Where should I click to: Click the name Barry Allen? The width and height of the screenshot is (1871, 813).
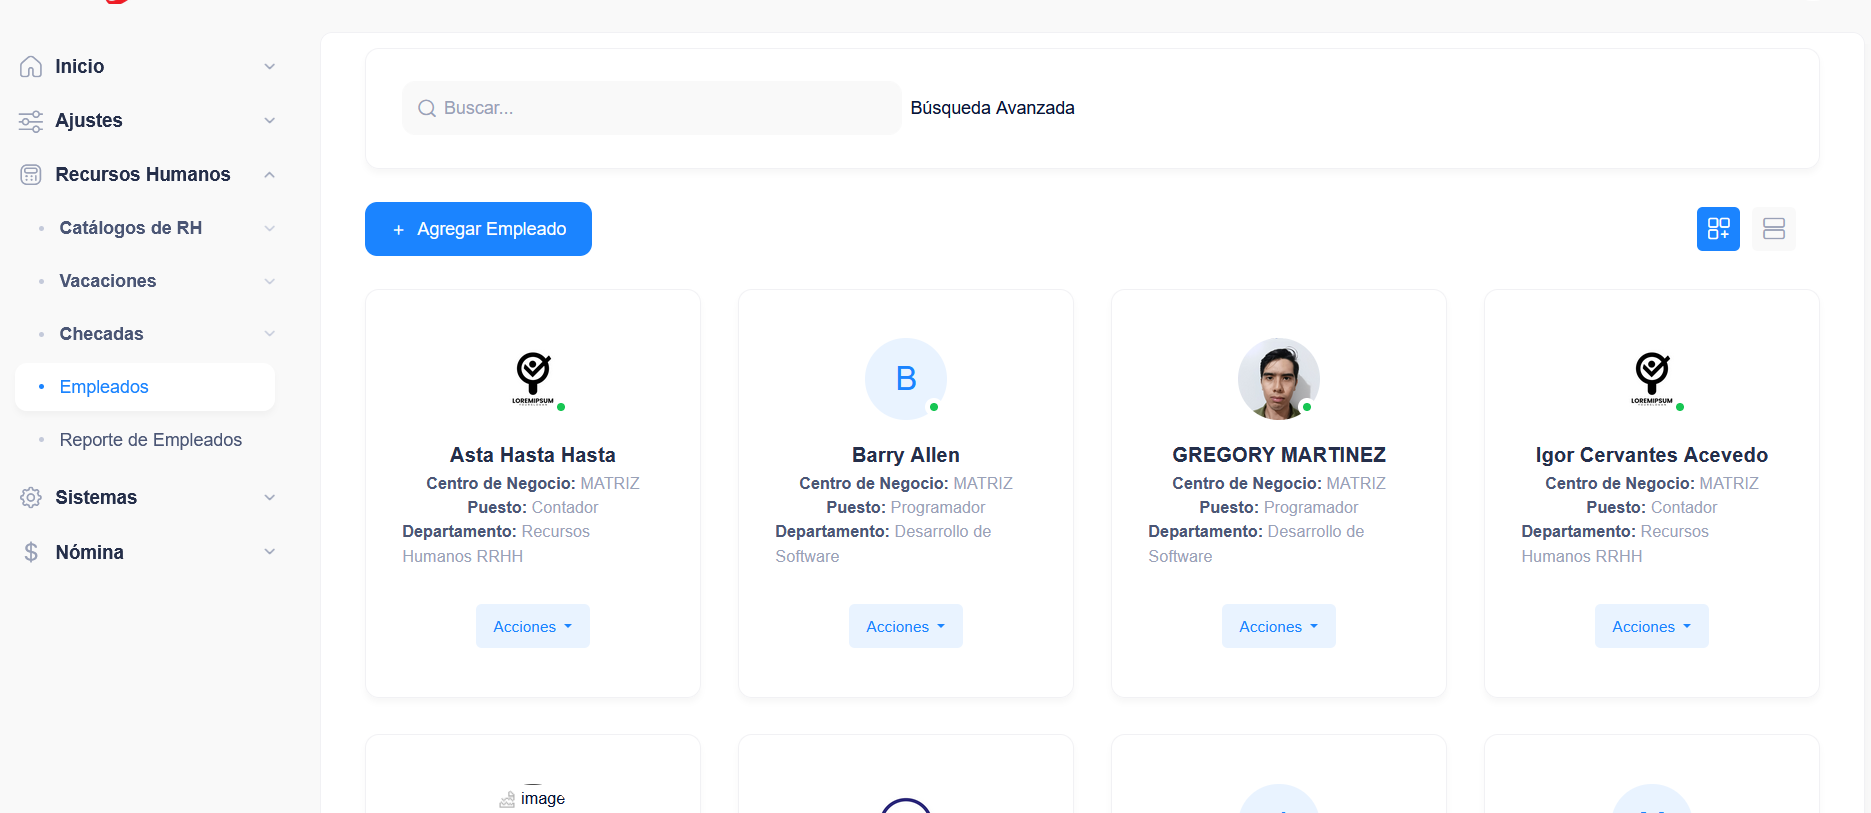906,455
